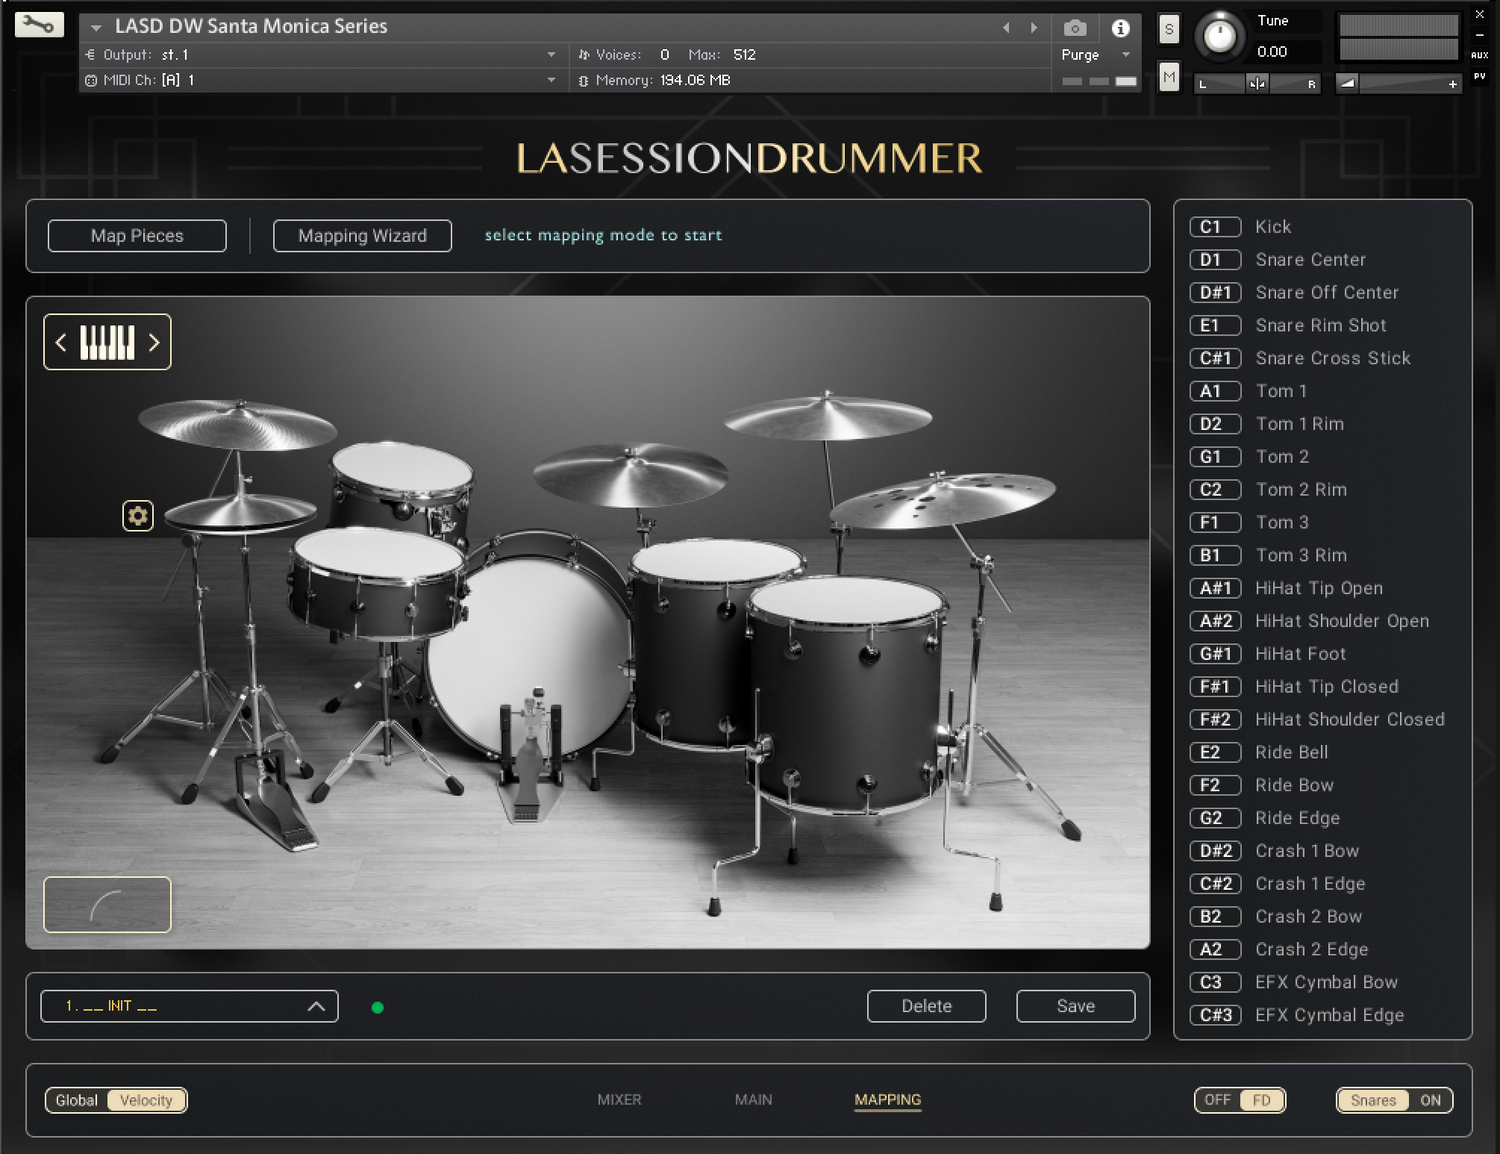Open the INIT preset dropdown
Image resolution: width=1500 pixels, height=1154 pixels.
click(x=189, y=1006)
